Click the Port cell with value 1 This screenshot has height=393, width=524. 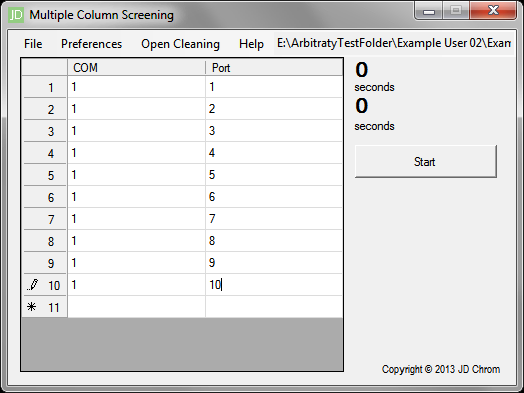274,87
